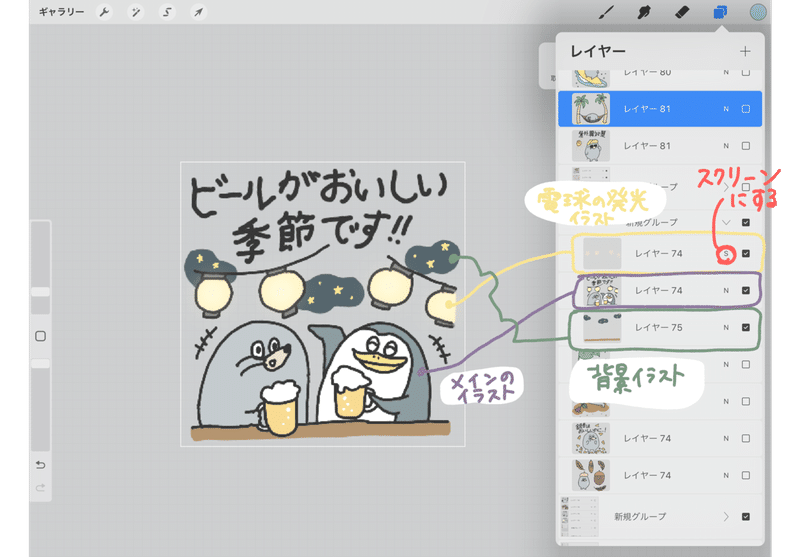Screen dimensions: 800x557
Task: Select レイヤー 75 background layer
Action: (x=665, y=327)
